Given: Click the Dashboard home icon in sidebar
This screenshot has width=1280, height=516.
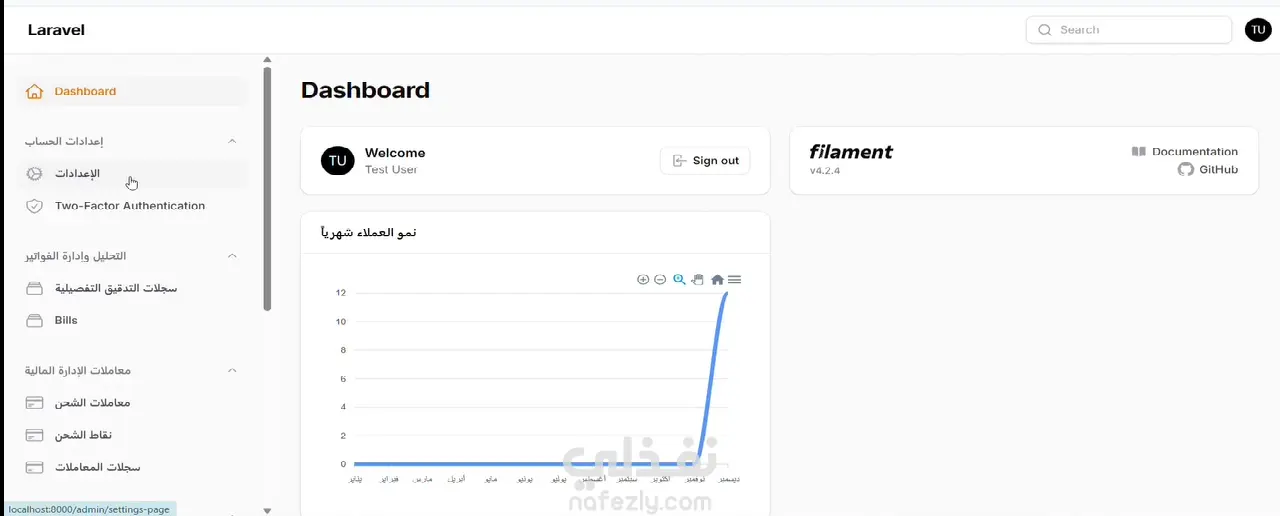Looking at the screenshot, I should 34,91.
